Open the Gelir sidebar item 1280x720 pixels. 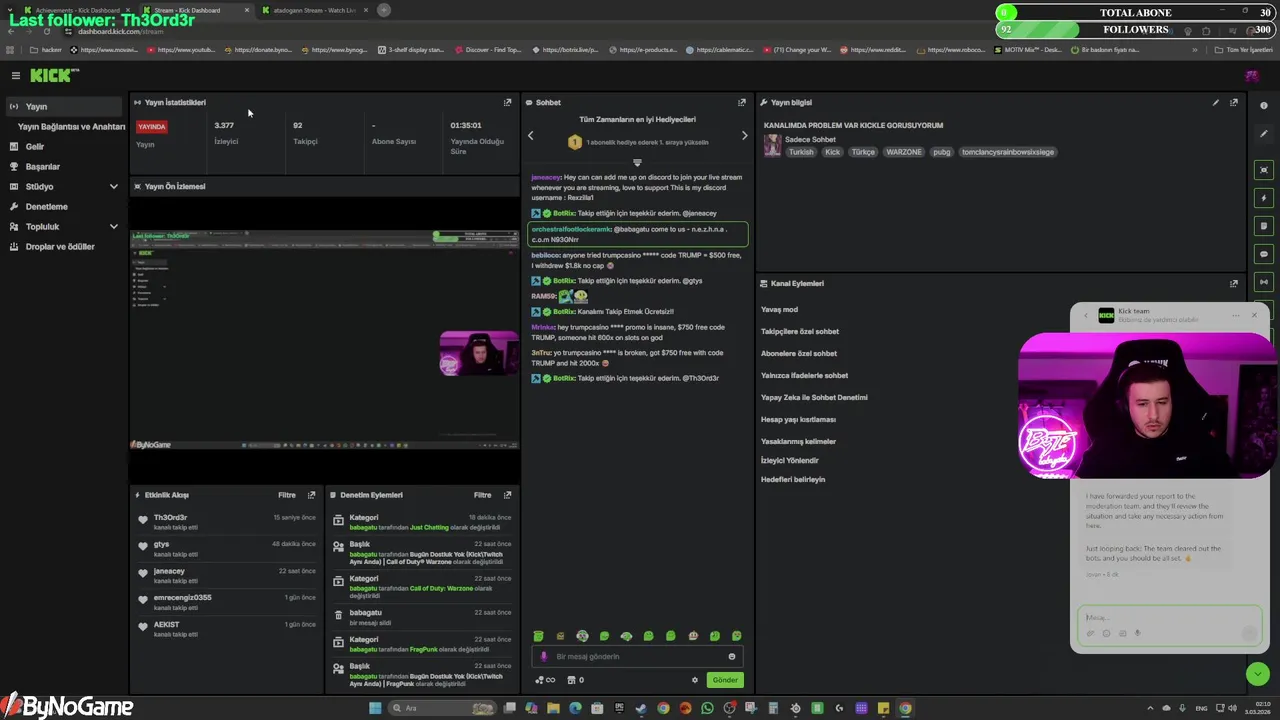click(66, 146)
